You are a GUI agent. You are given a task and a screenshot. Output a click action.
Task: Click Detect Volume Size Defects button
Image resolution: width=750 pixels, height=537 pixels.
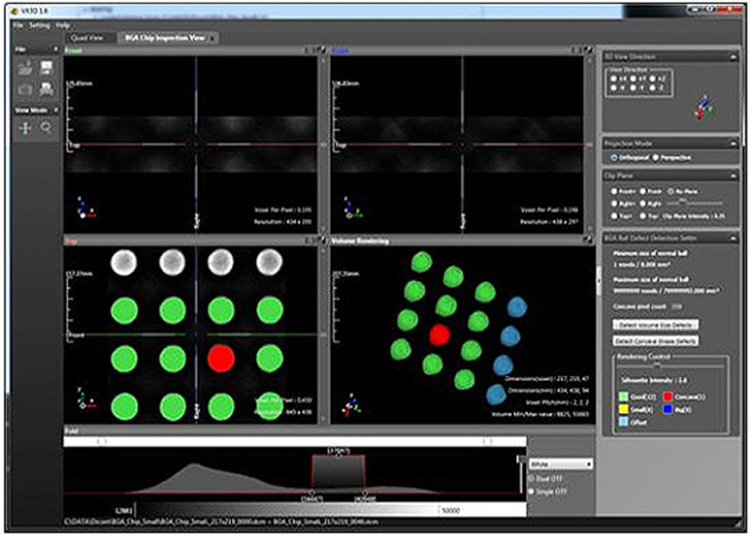(655, 325)
